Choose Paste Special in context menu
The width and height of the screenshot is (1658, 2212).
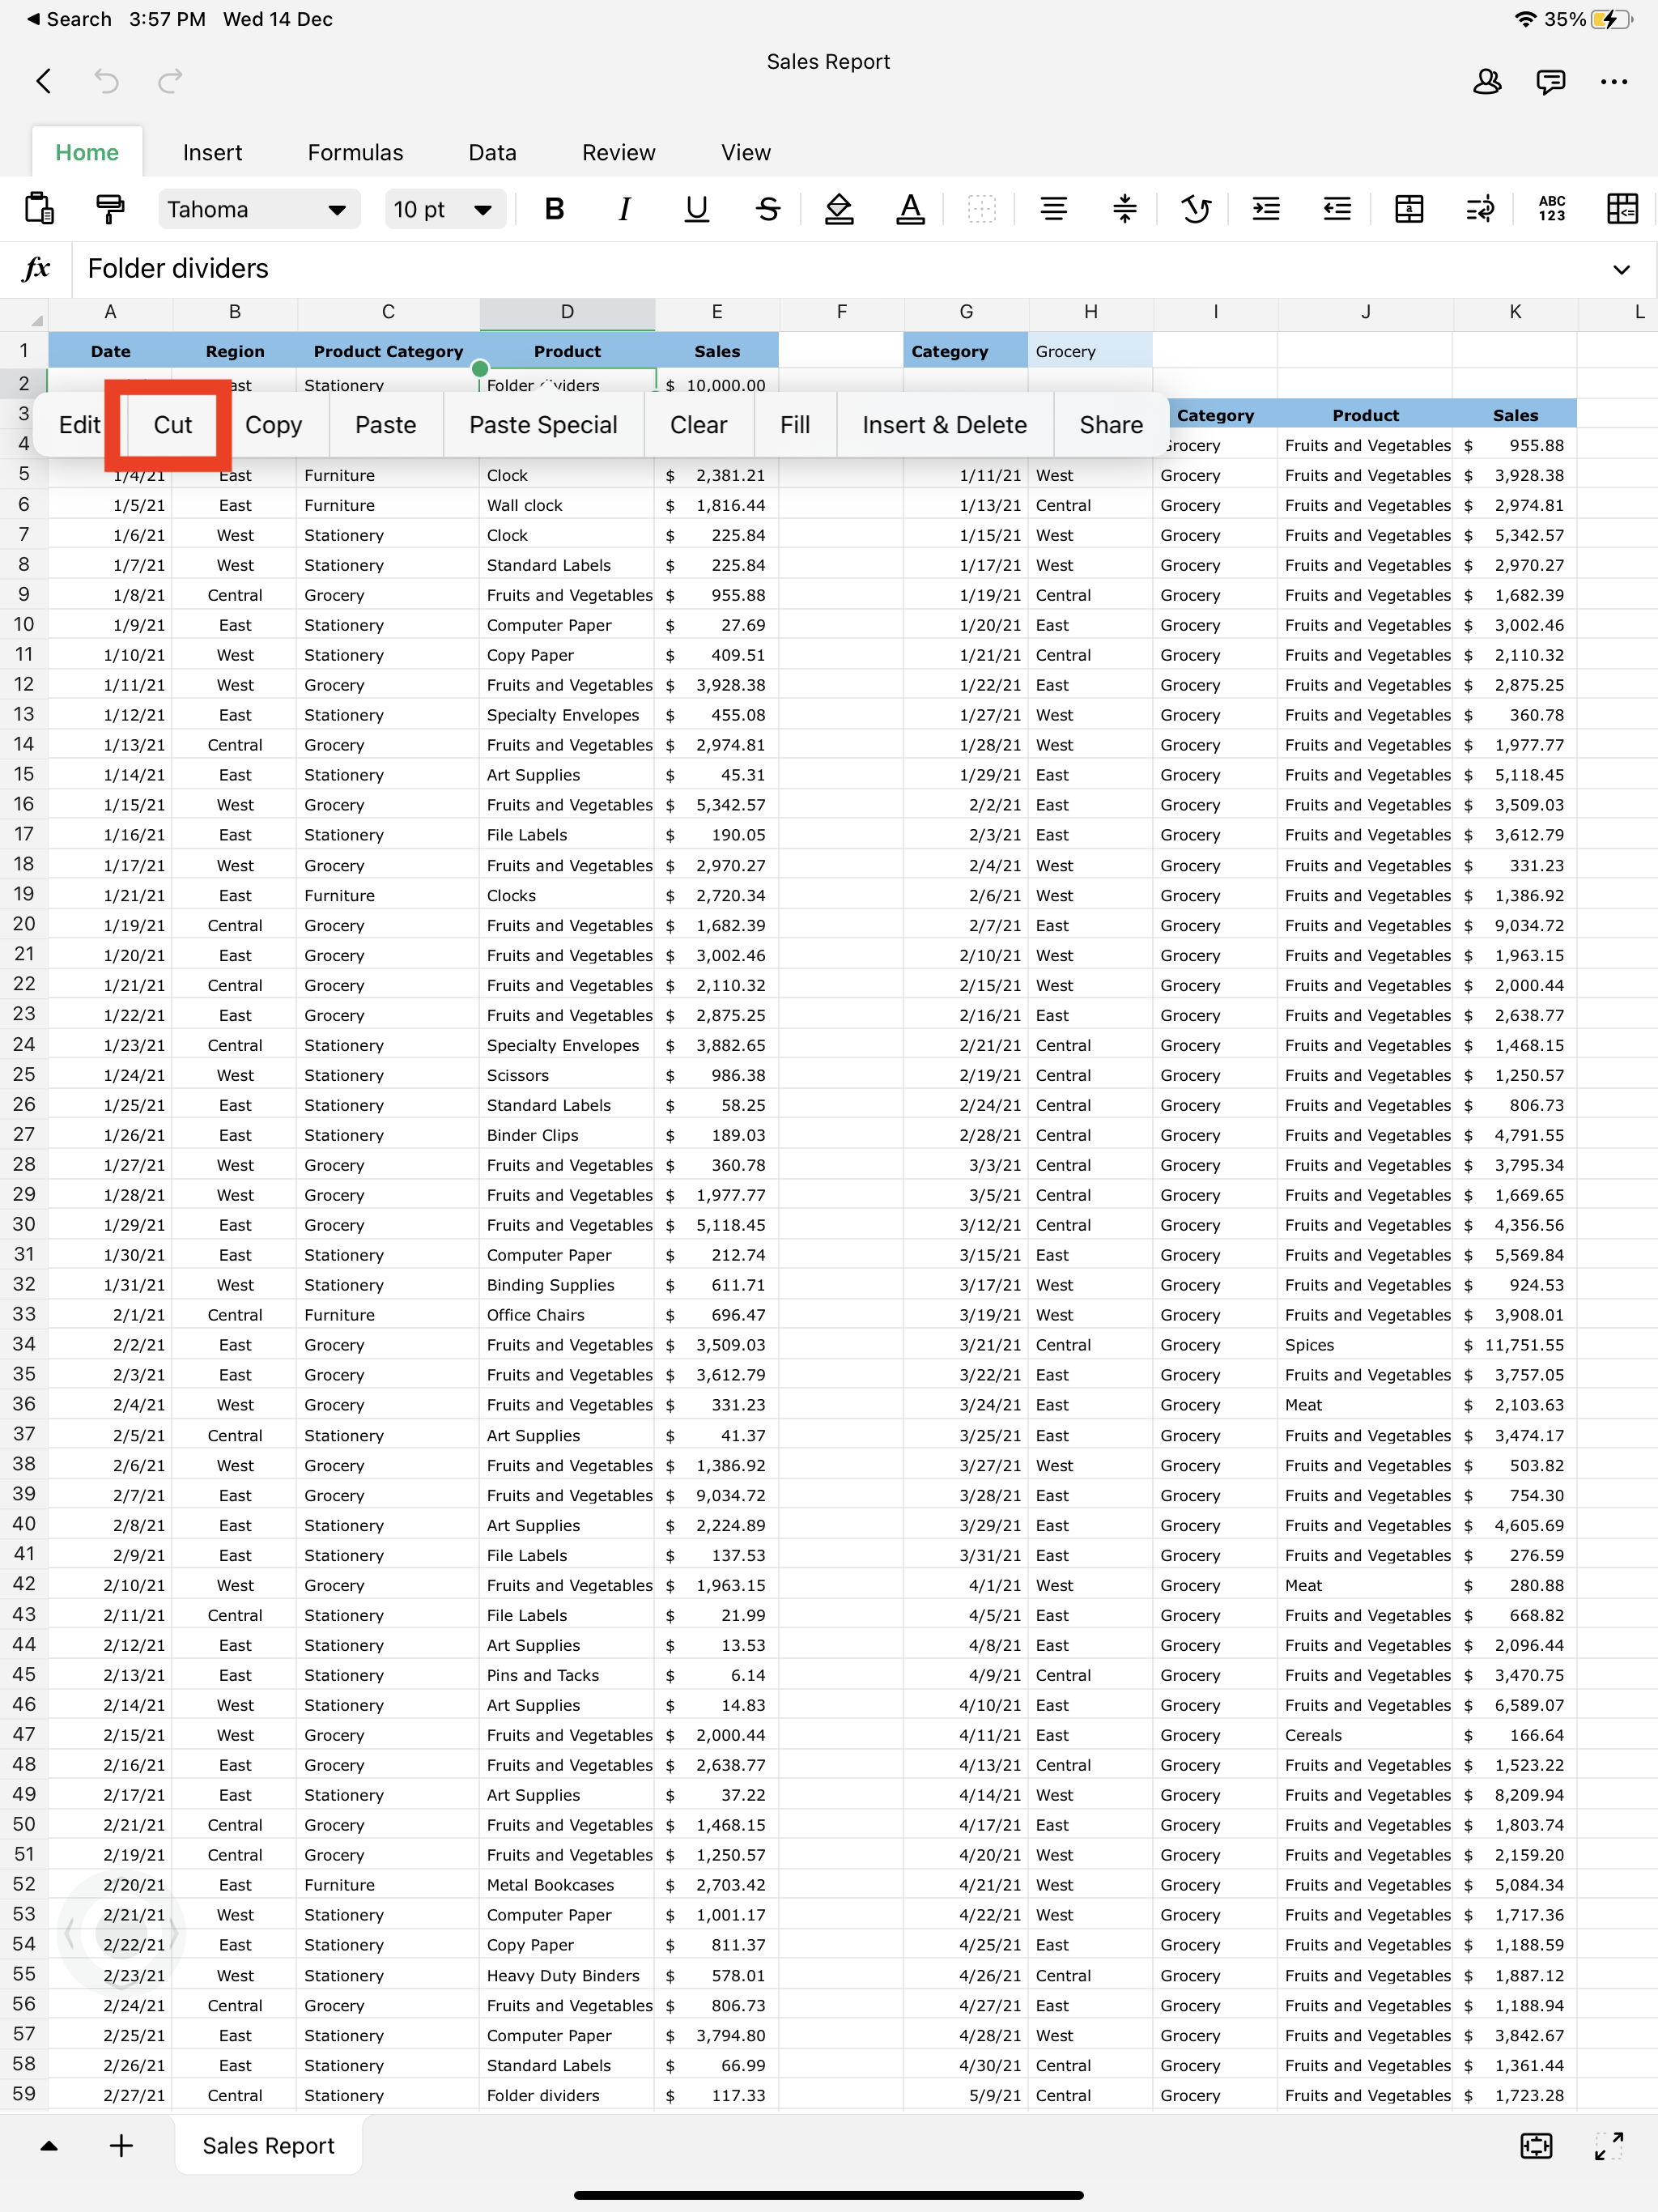coord(543,425)
